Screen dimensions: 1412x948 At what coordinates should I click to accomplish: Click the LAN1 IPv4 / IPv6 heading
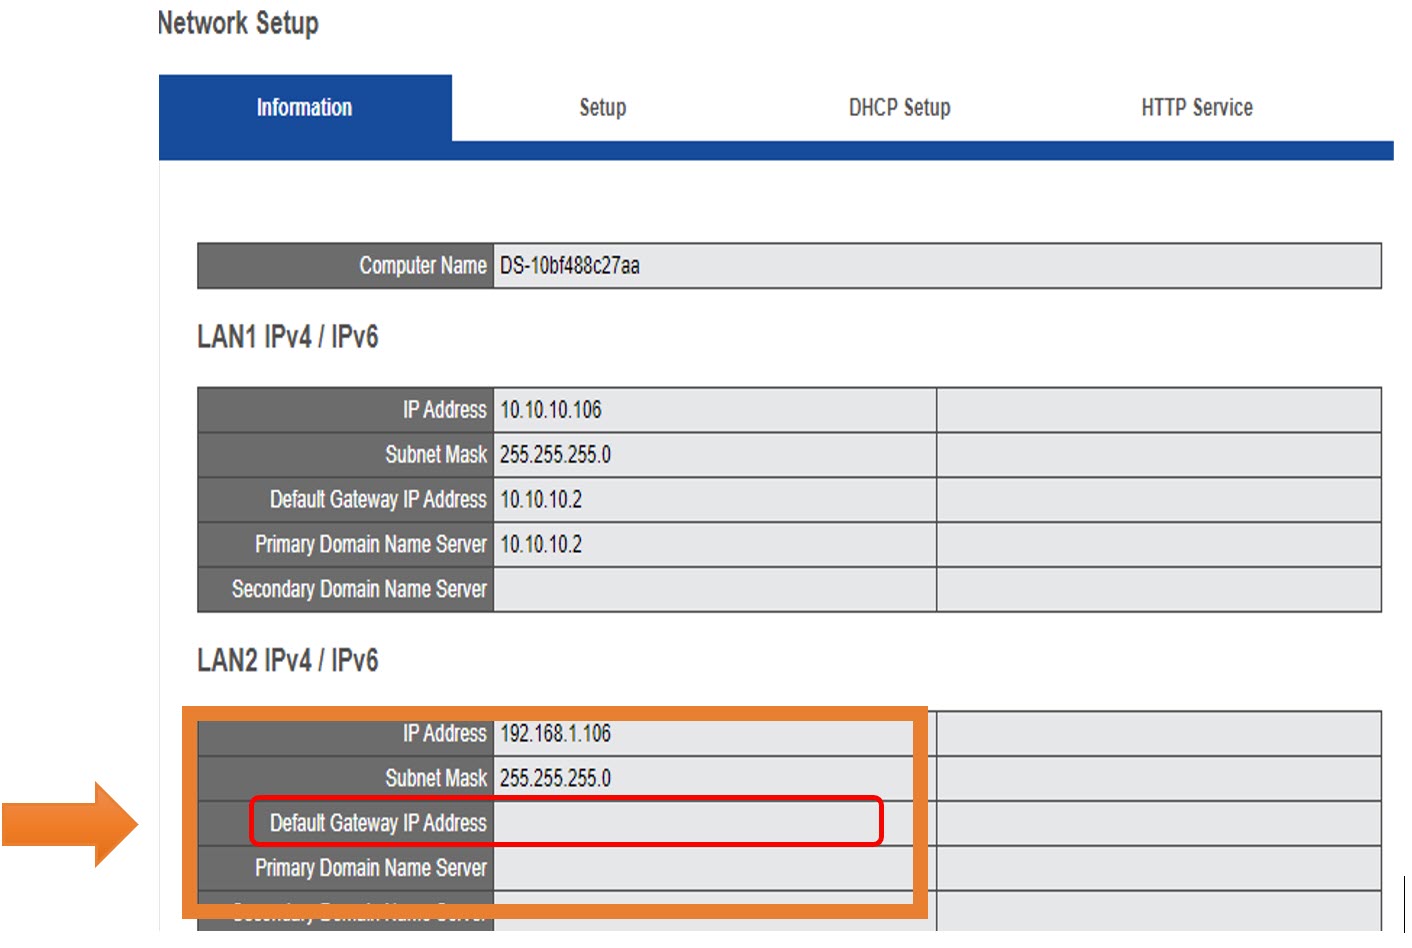tap(287, 337)
